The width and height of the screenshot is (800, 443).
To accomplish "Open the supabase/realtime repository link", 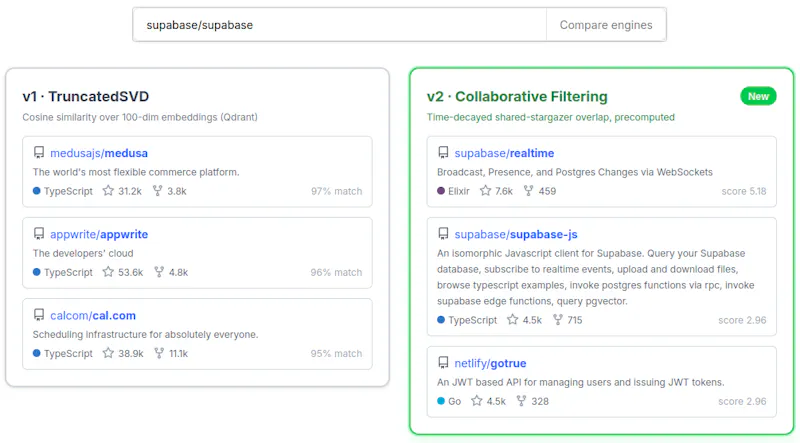I will click(x=504, y=153).
